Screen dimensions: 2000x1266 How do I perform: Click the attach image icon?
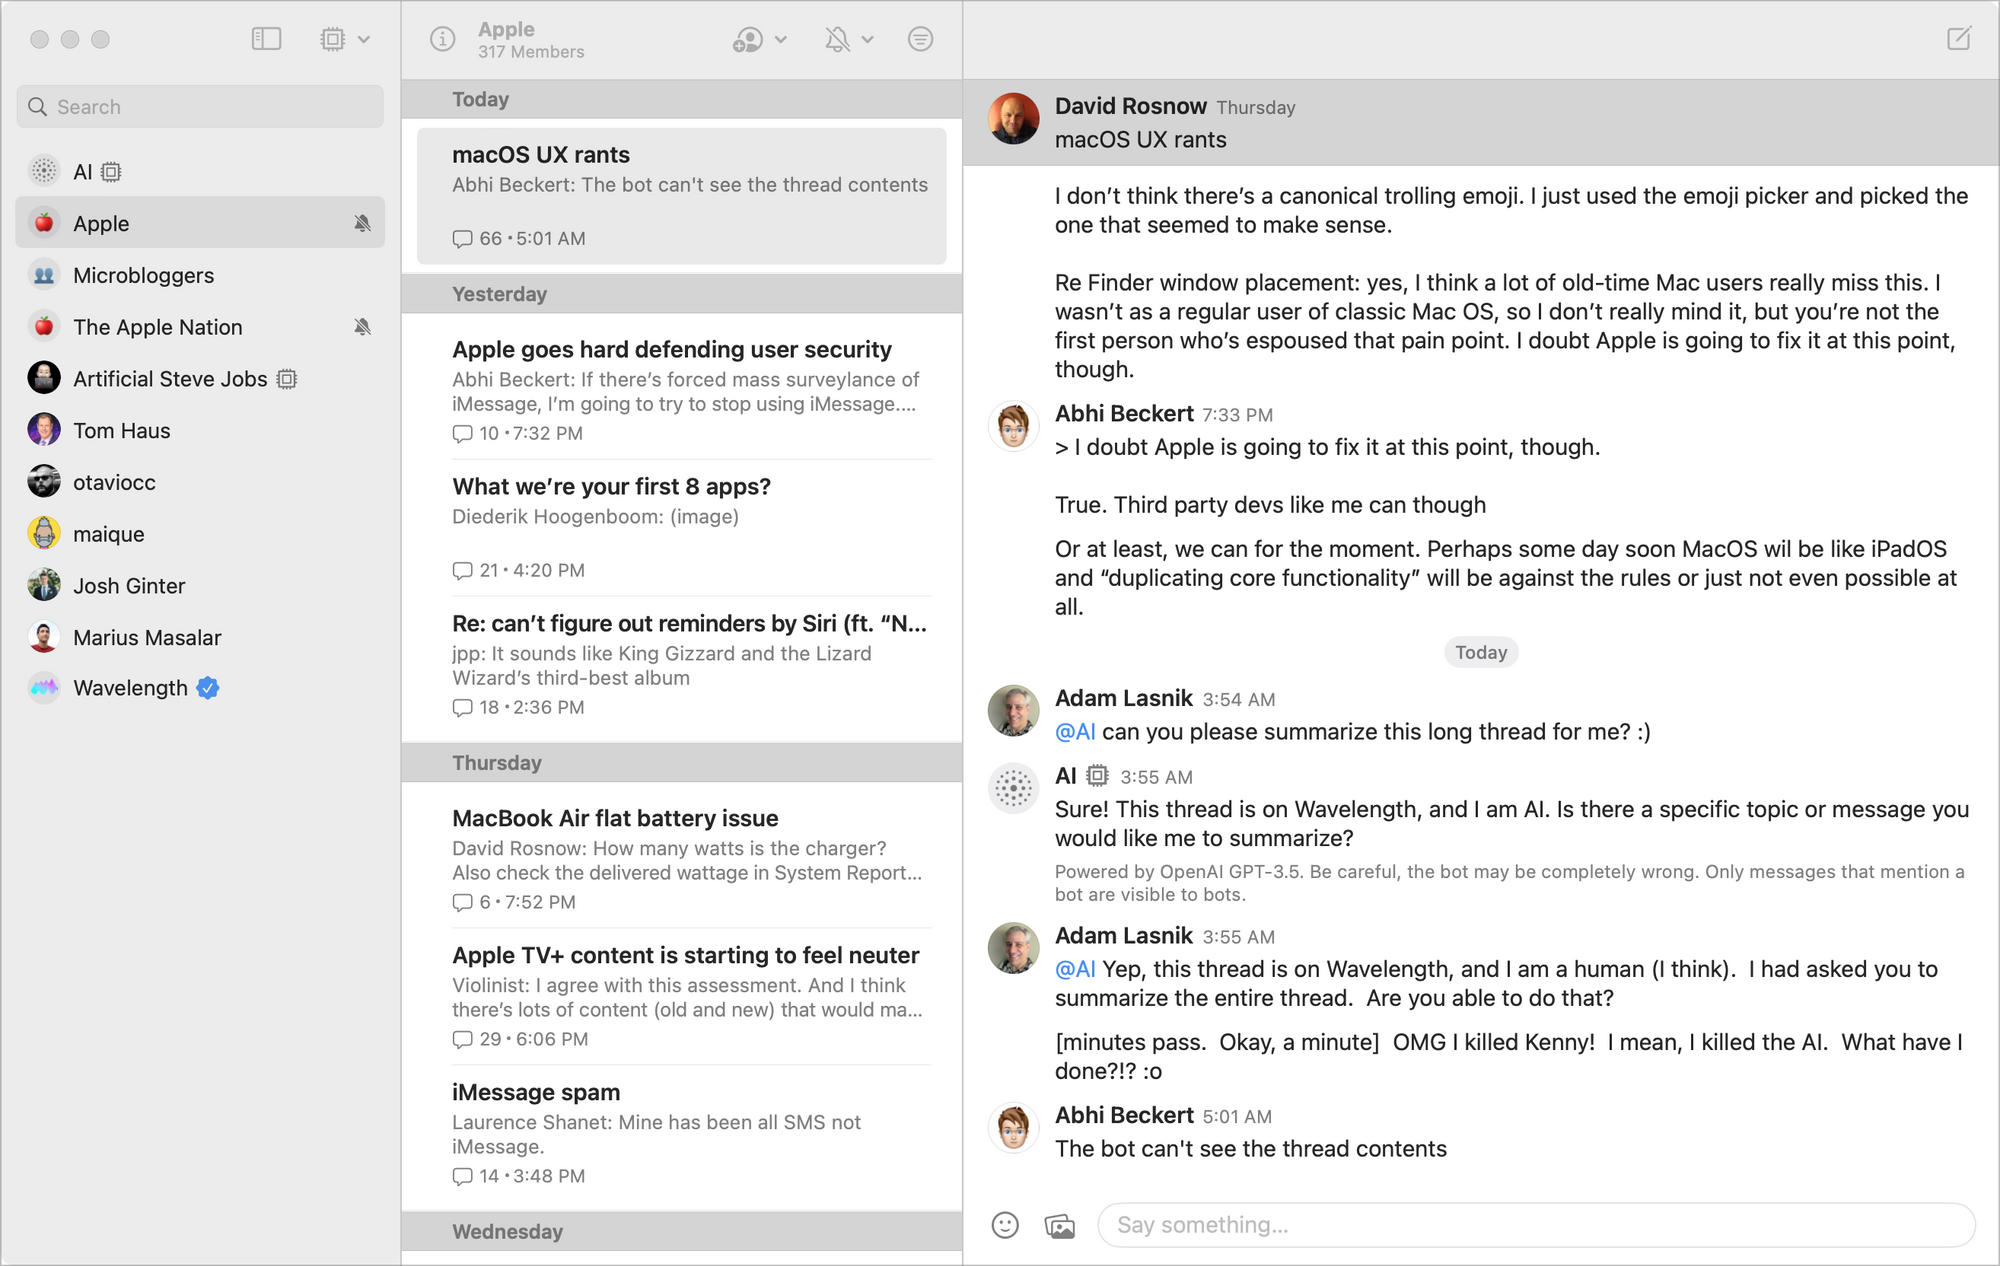(1059, 1225)
